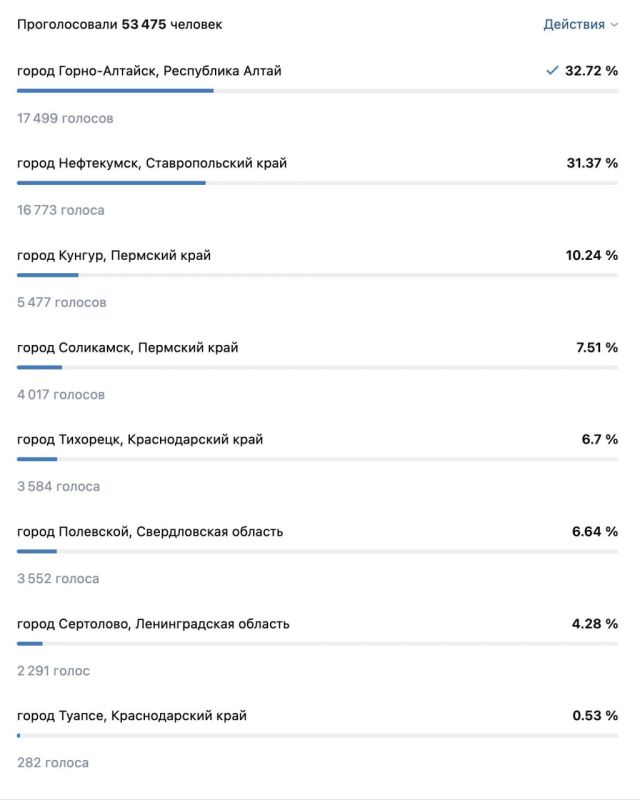
Task: Click the checkmark next to 32.72 %
Action: tap(551, 71)
